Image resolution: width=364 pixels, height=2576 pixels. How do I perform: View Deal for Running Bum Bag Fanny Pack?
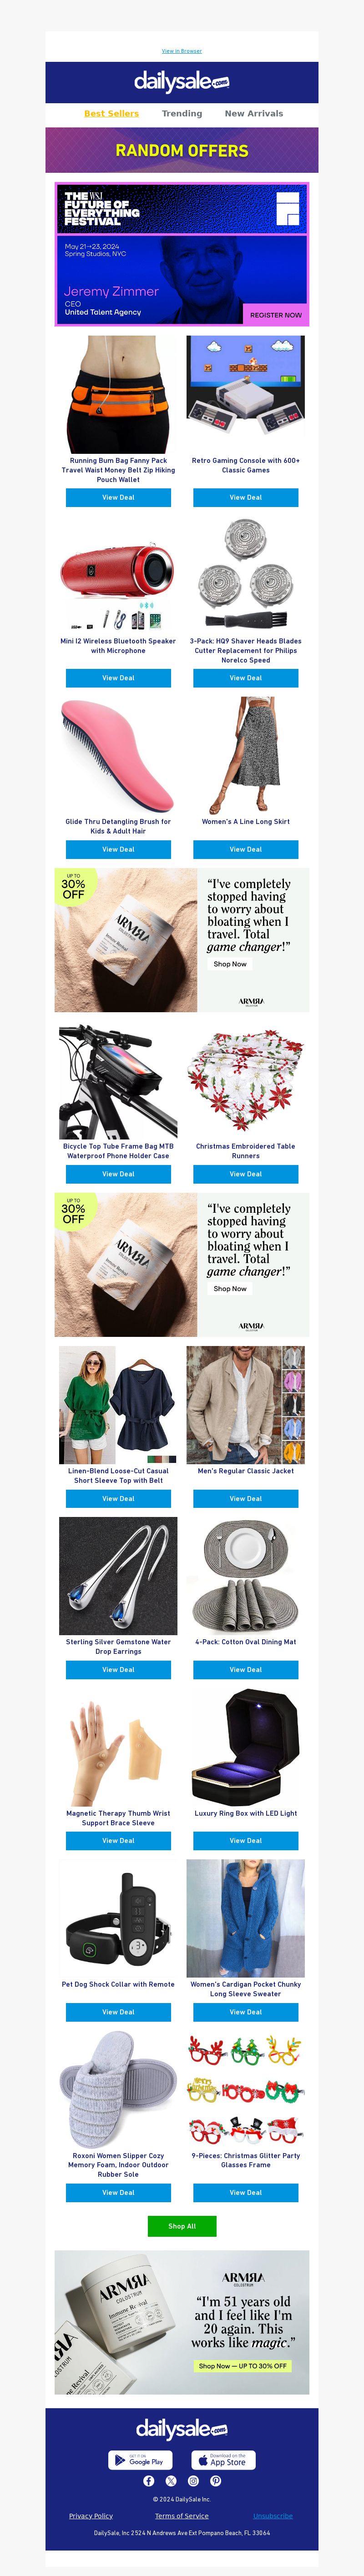coord(118,497)
